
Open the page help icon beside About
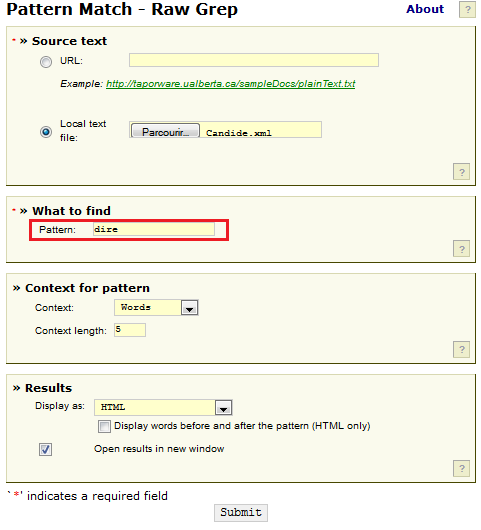click(467, 9)
